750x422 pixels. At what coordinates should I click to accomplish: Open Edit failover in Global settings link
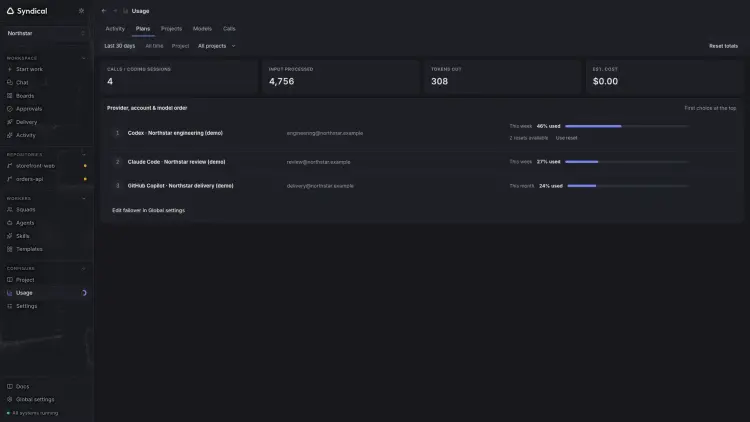[148, 210]
